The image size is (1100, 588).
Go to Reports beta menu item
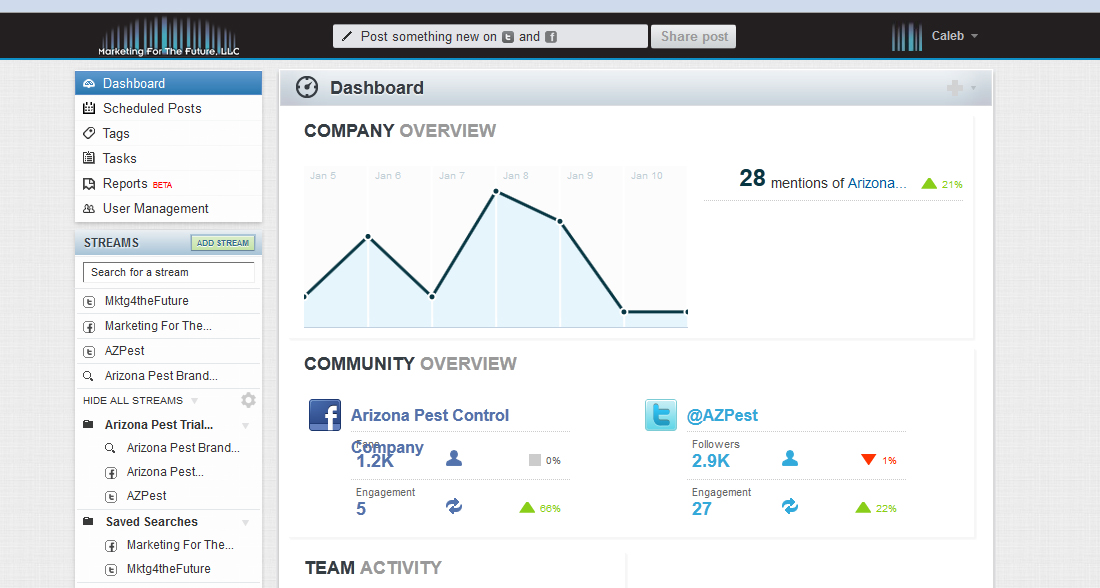pyautogui.click(x=126, y=183)
